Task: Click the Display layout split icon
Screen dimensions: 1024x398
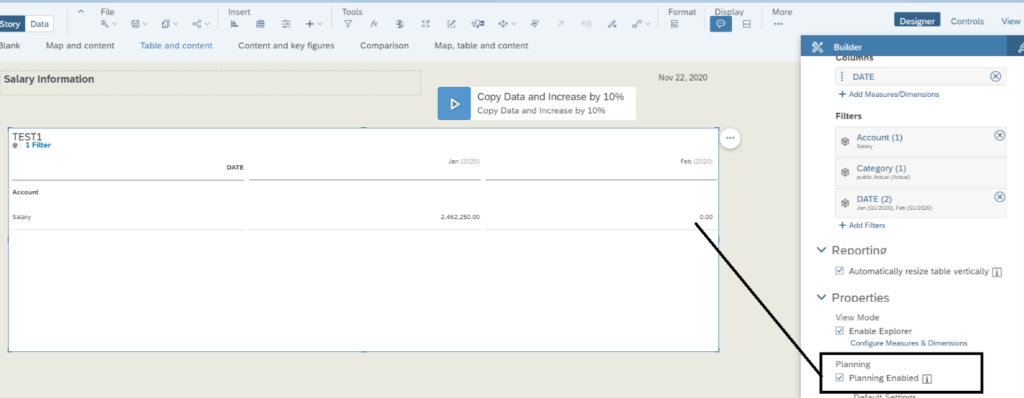Action: click(747, 24)
